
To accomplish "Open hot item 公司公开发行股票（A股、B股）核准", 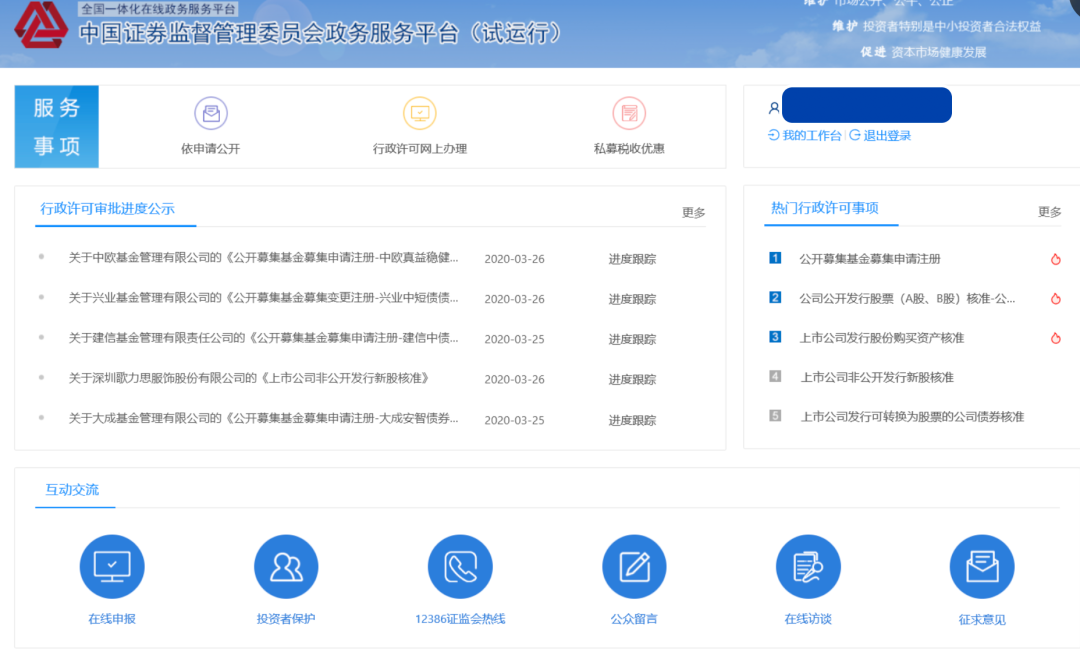I will pyautogui.click(x=907, y=299).
